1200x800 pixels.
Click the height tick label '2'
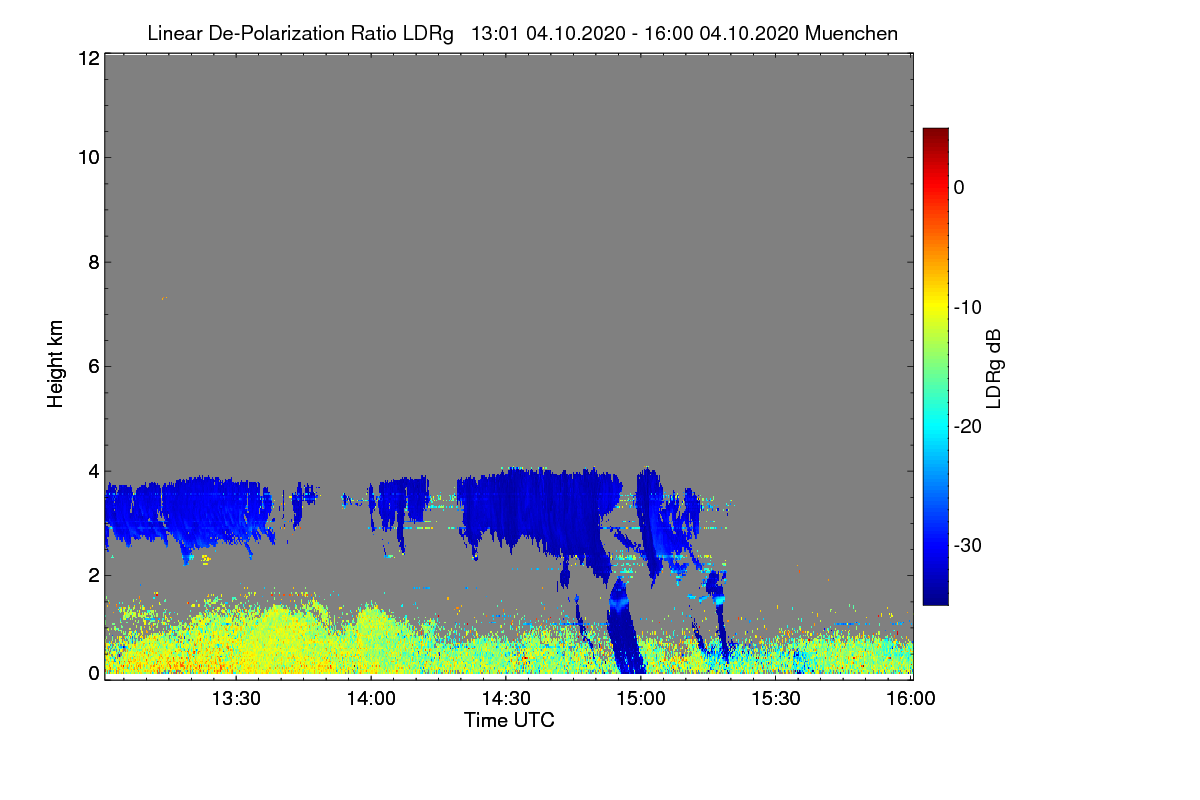tap(92, 574)
